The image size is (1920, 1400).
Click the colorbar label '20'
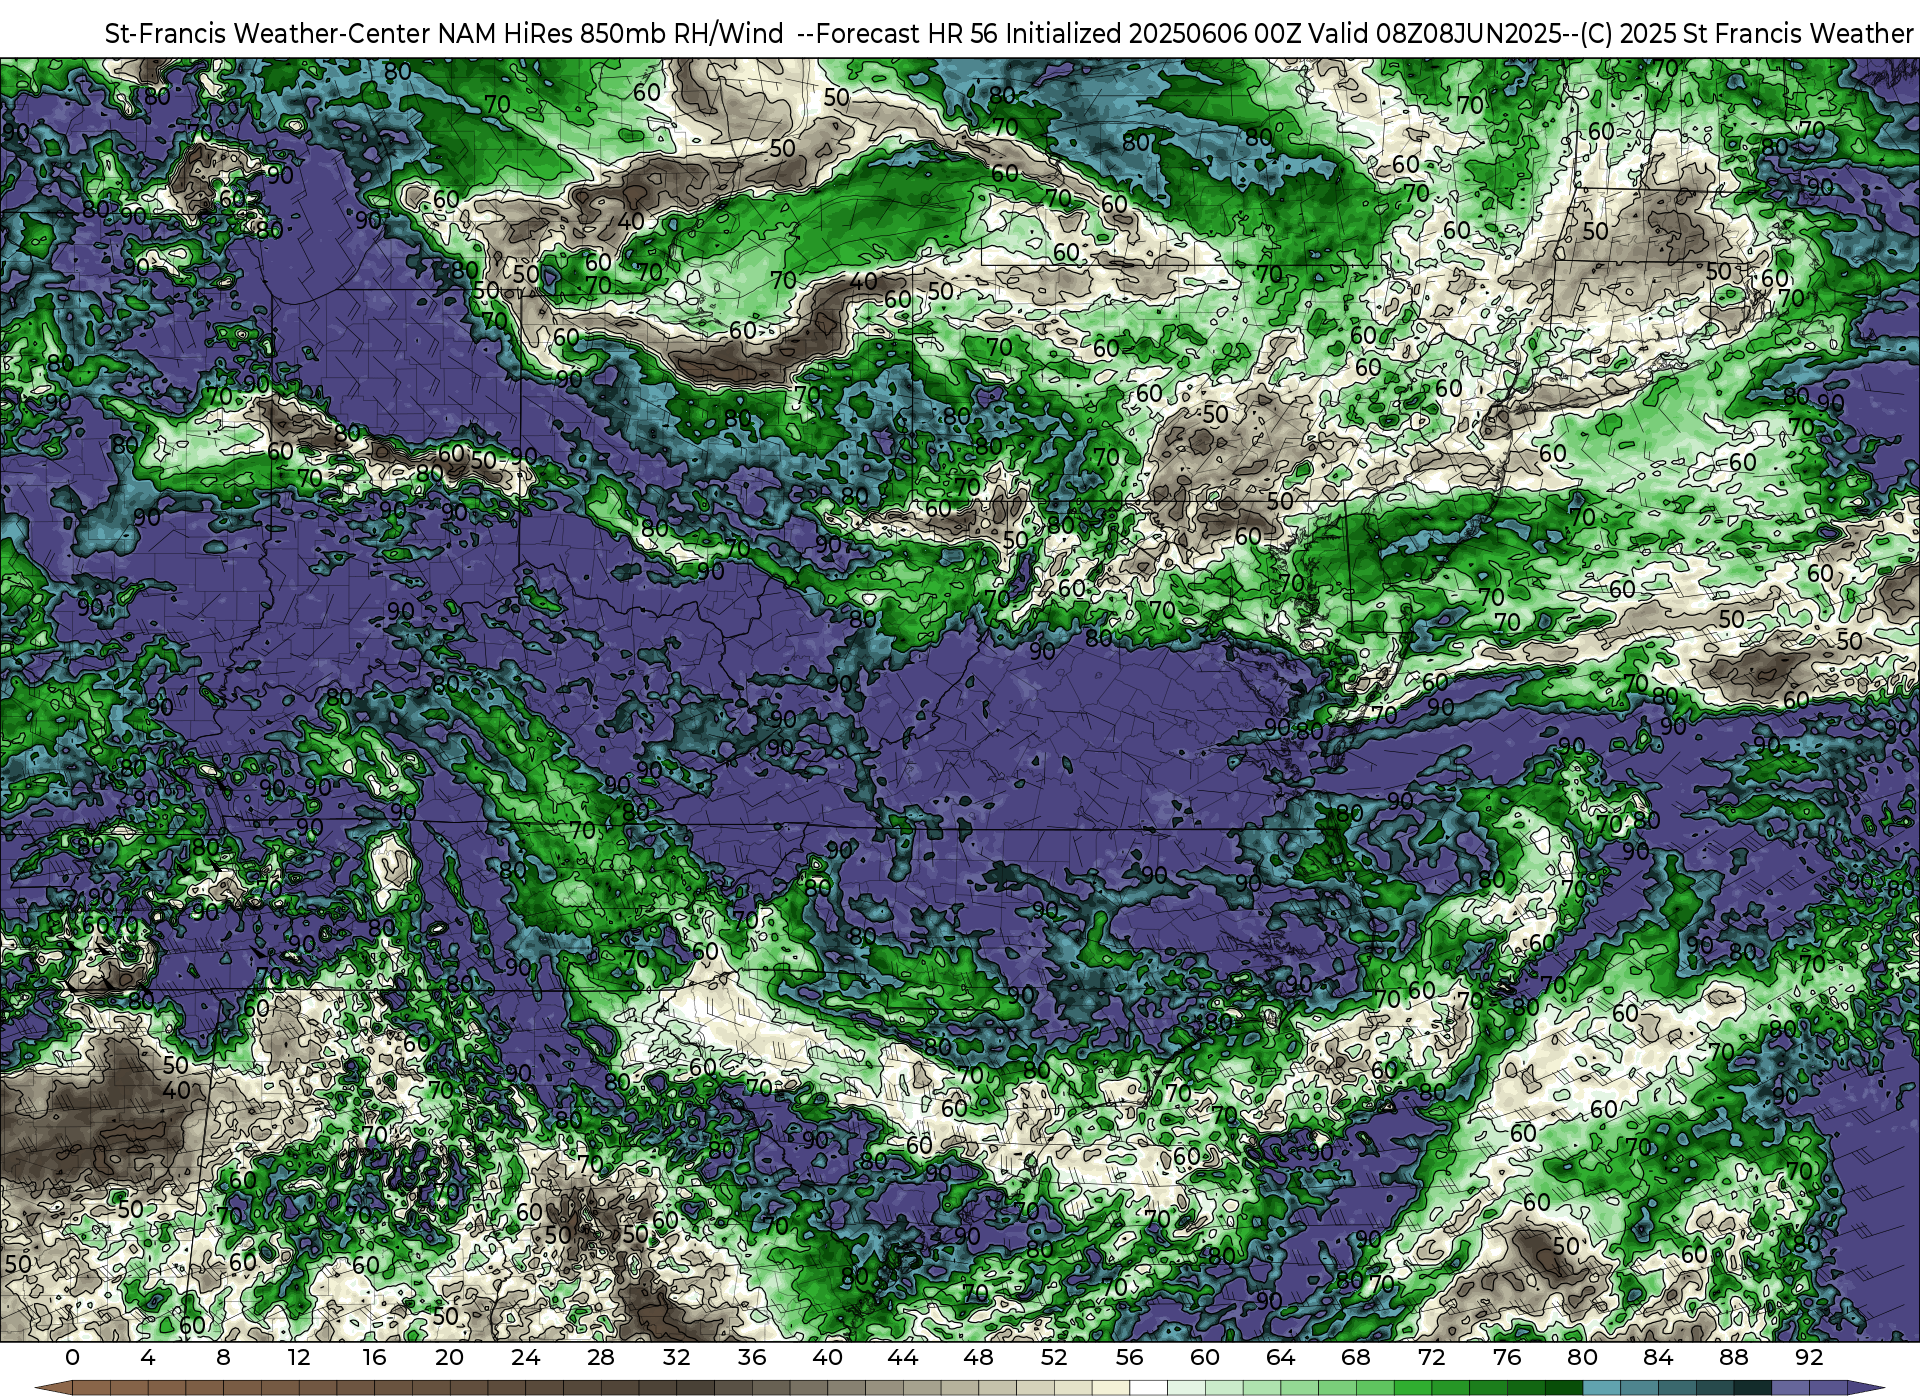click(450, 1357)
